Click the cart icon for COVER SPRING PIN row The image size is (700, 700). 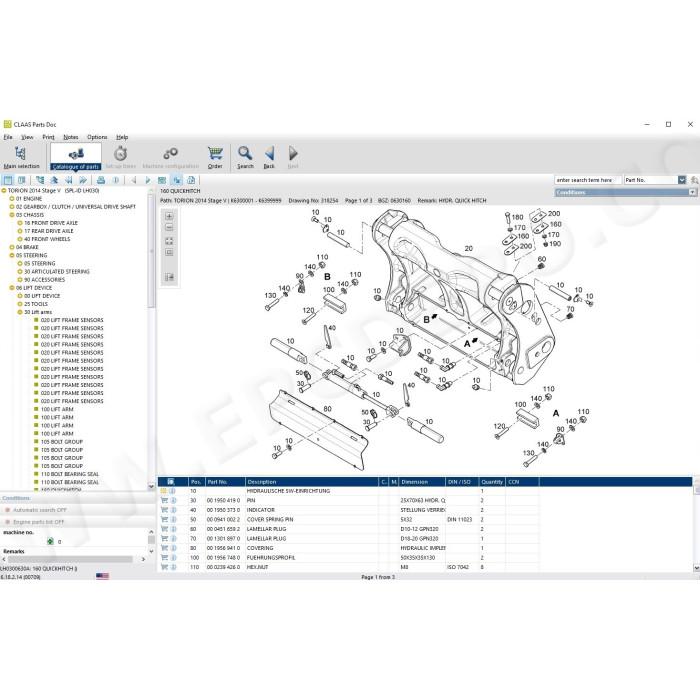click(x=164, y=520)
